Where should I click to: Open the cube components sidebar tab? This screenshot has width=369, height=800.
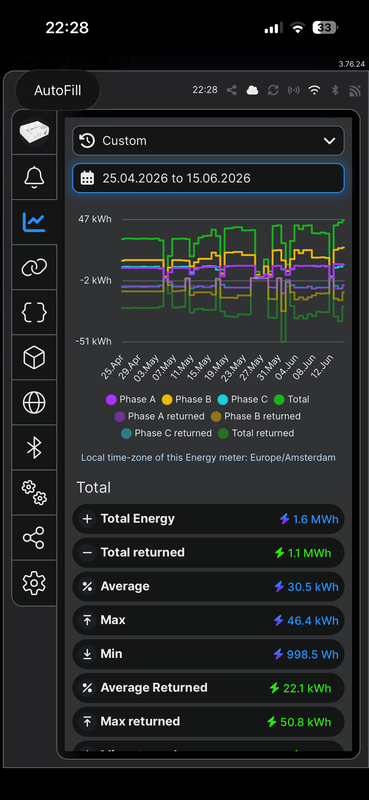(x=34, y=357)
